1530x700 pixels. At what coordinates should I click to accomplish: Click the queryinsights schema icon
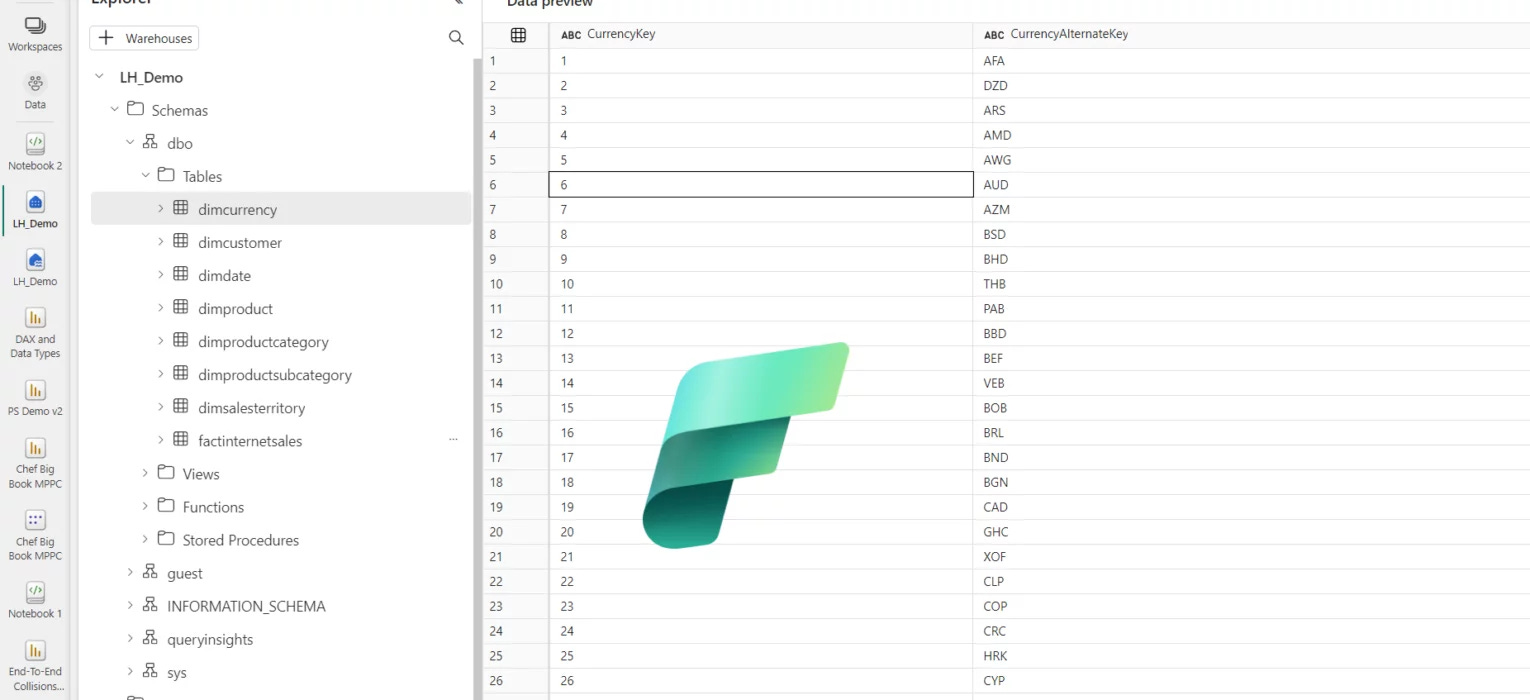point(150,638)
